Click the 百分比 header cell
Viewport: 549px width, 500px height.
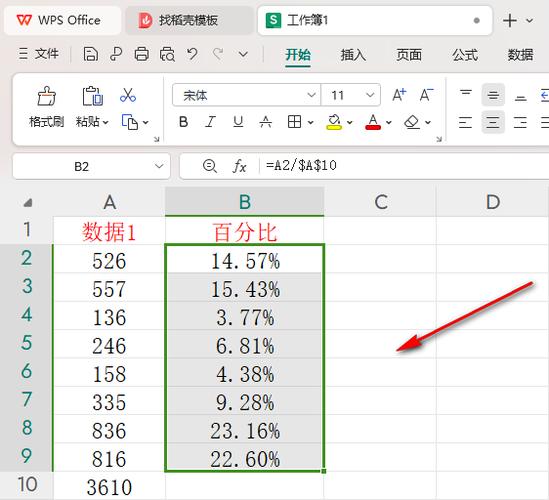pyautogui.click(x=245, y=231)
